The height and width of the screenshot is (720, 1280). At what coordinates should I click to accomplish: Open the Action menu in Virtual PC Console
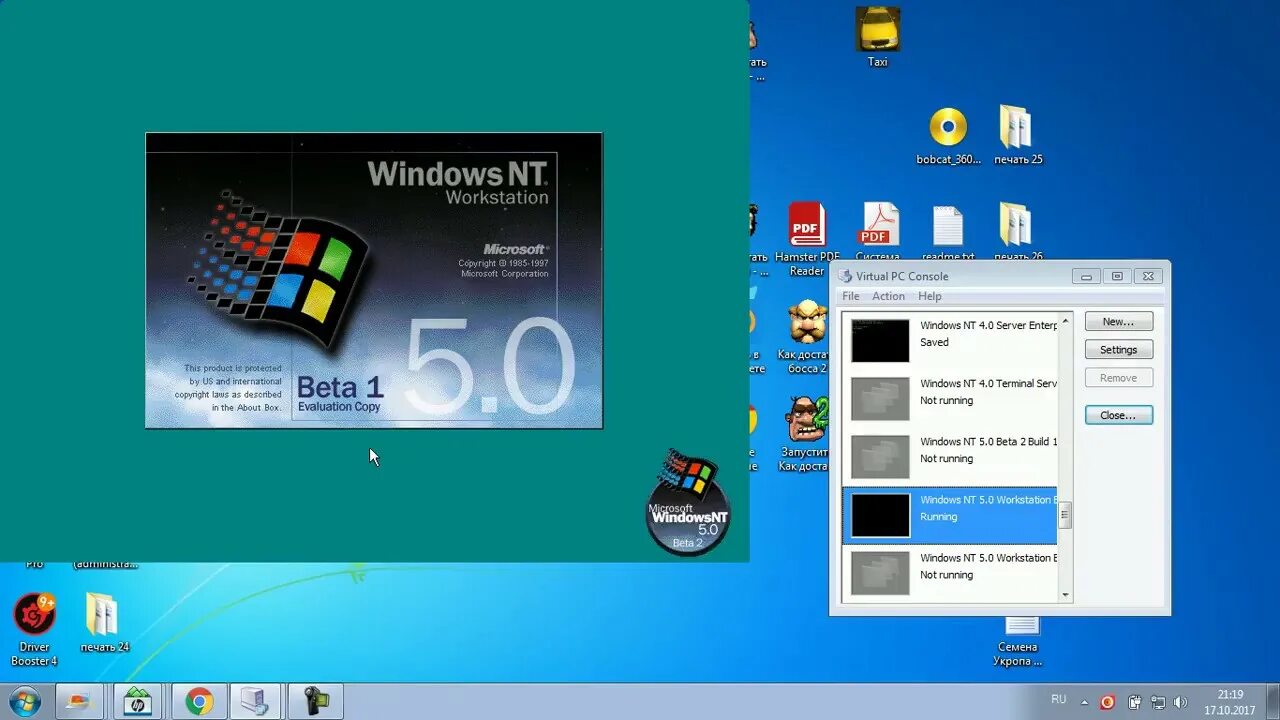coord(888,296)
